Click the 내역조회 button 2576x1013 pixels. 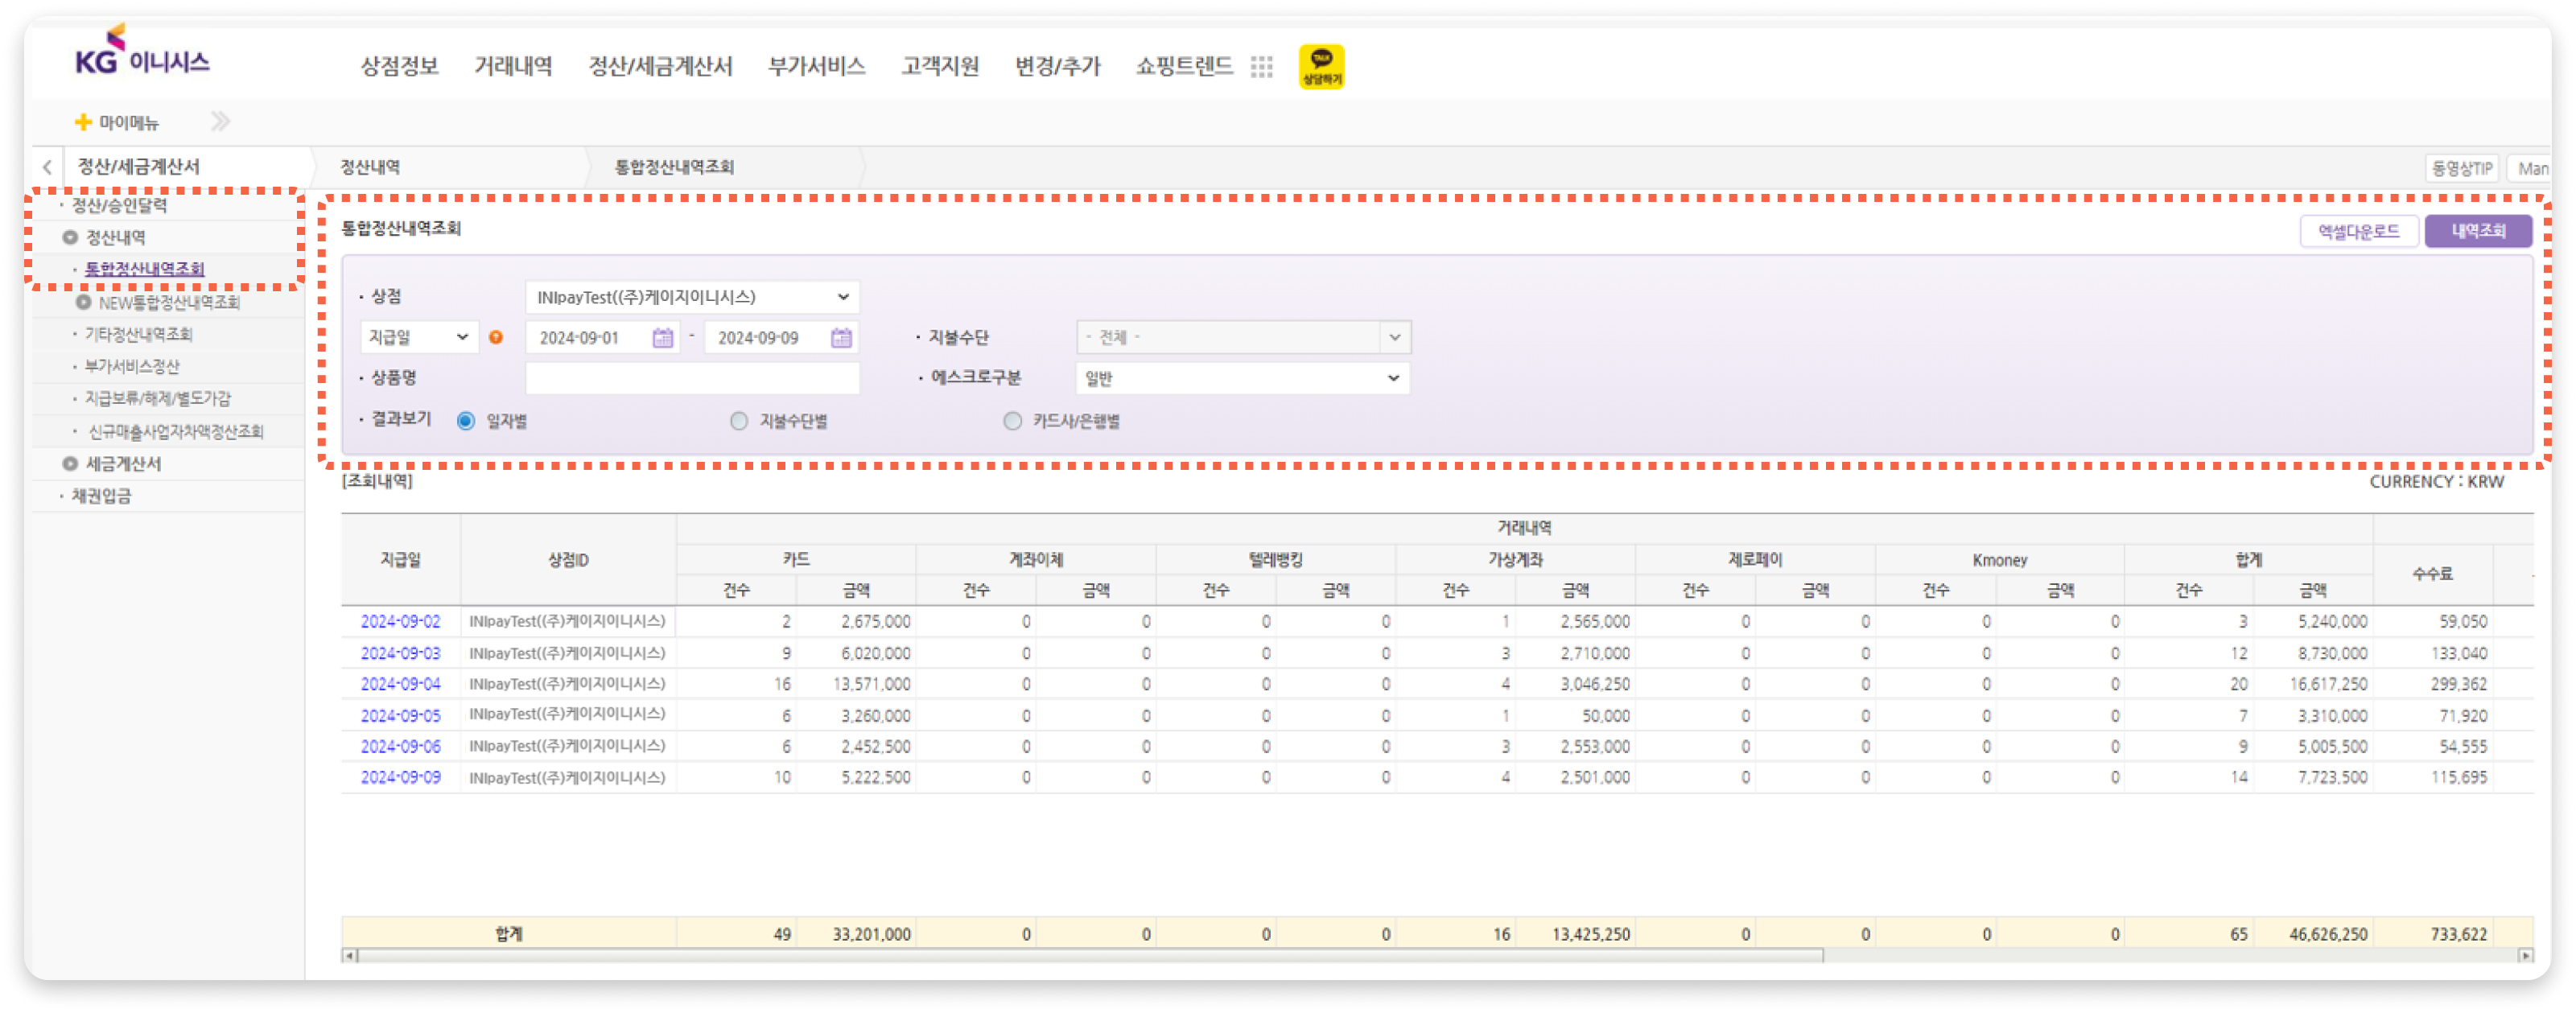[x=2478, y=232]
